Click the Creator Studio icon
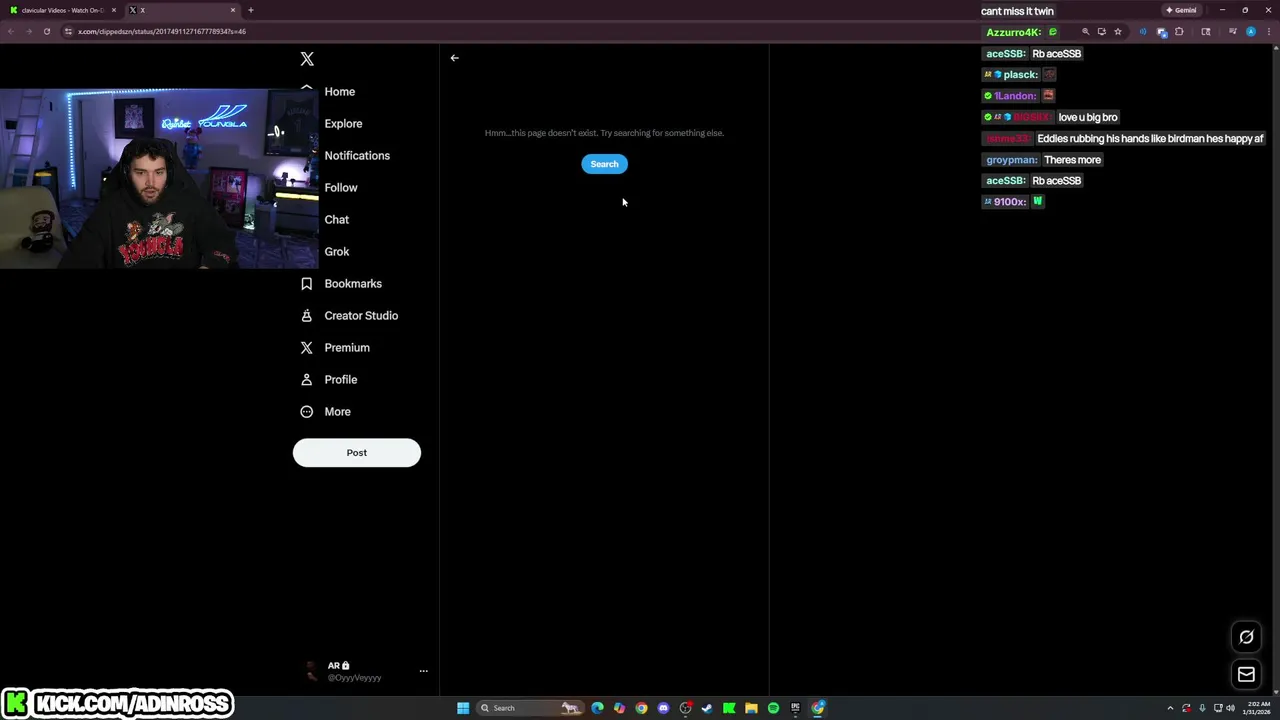Screen dimensions: 1280x720 (307, 316)
